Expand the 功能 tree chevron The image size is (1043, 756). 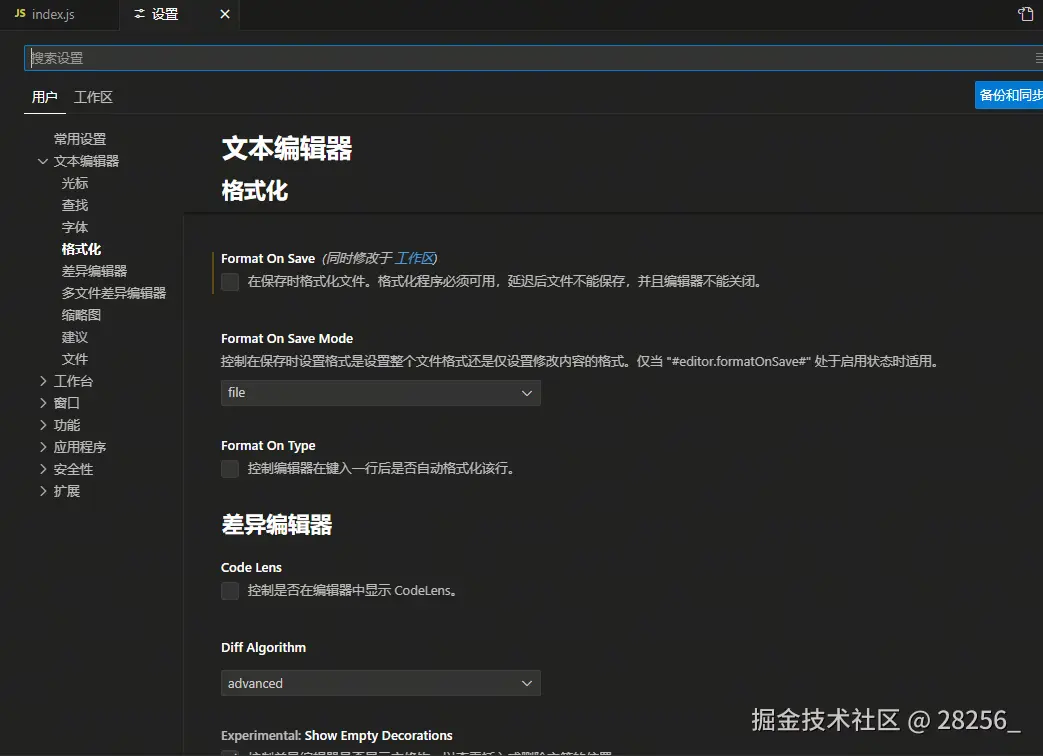(x=43, y=425)
